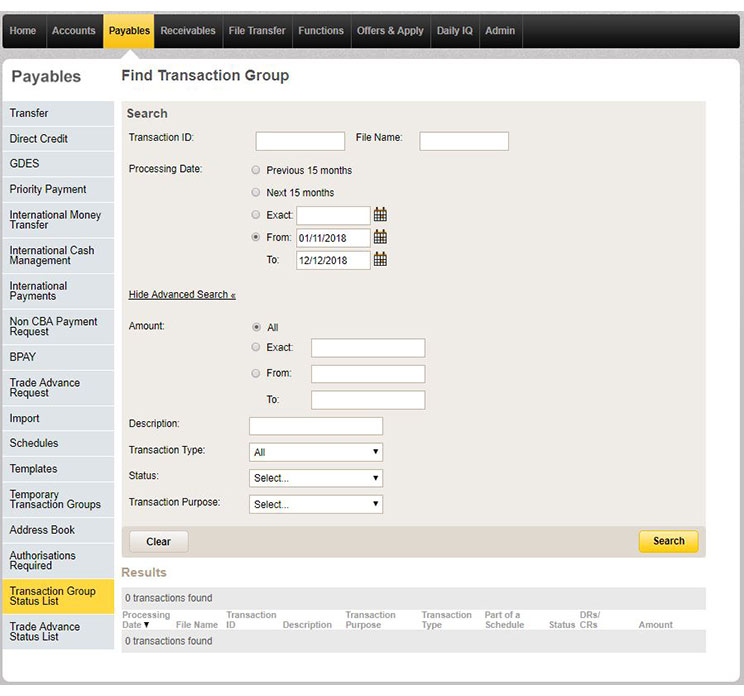Click the Amount column header
The image size is (744, 696).
click(x=655, y=625)
